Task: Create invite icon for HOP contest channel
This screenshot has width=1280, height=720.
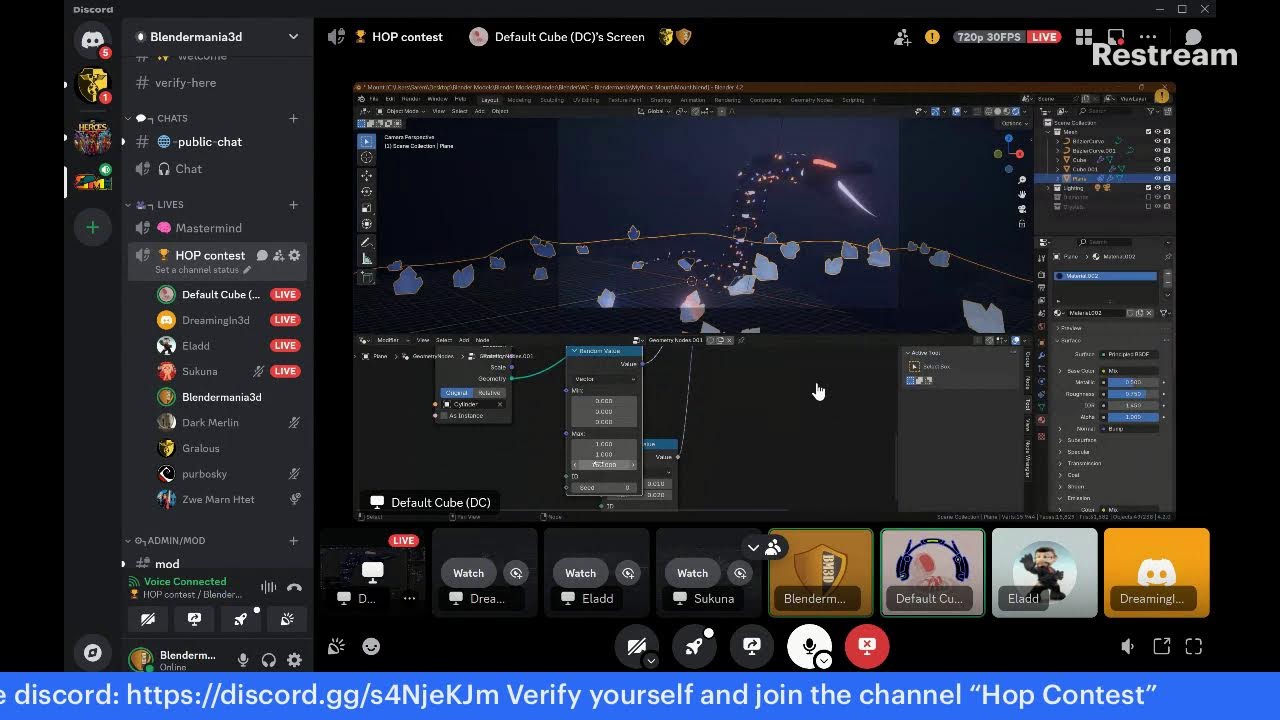Action: click(278, 255)
